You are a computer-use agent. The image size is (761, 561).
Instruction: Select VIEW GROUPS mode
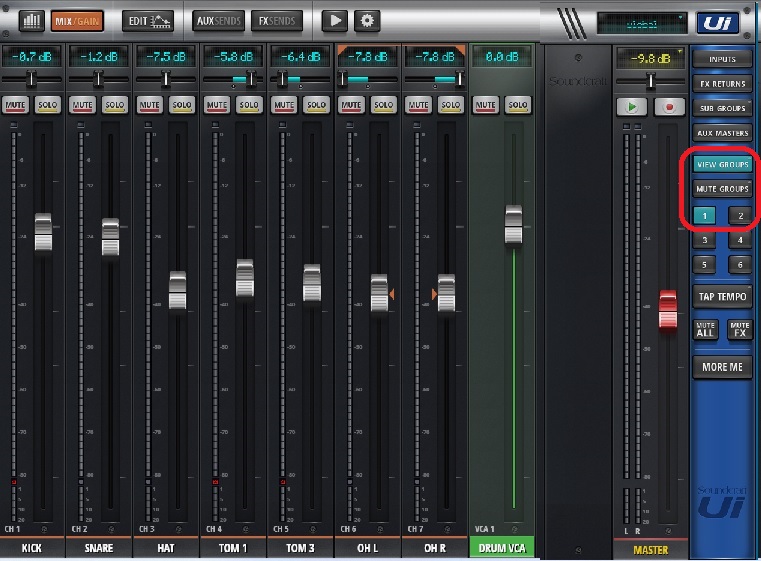click(722, 165)
